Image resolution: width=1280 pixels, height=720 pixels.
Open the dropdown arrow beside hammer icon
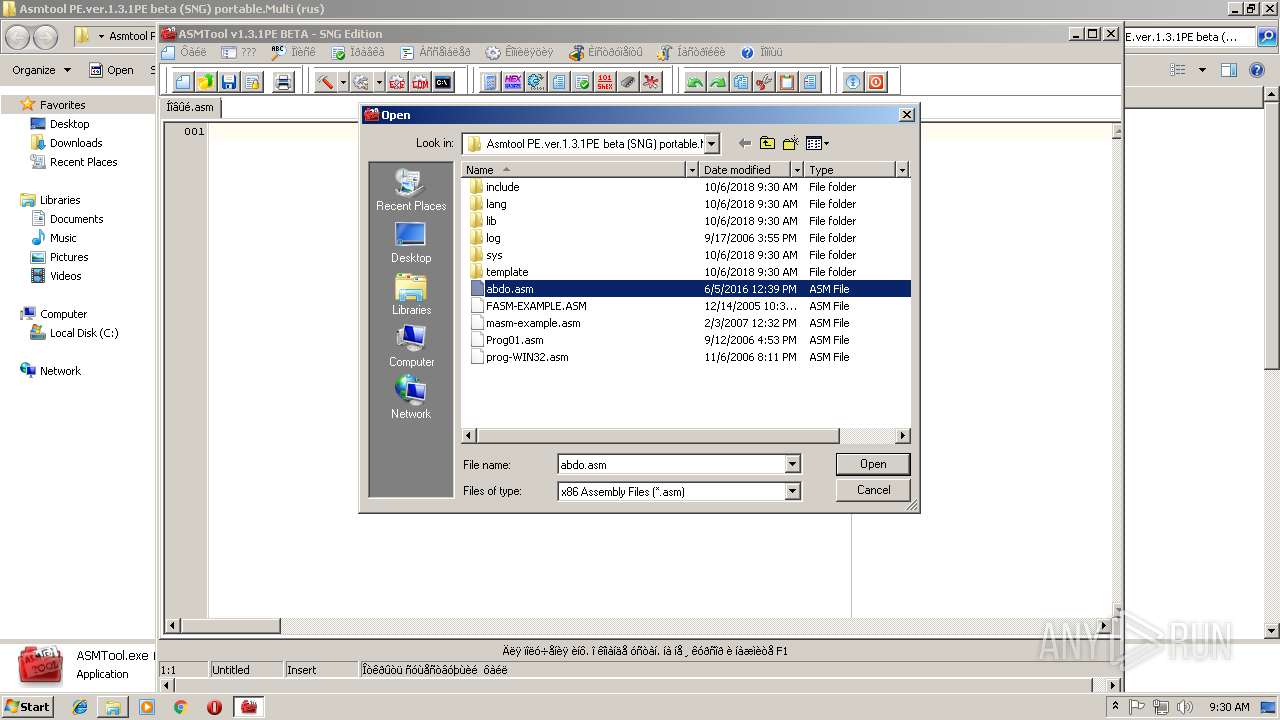[343, 82]
